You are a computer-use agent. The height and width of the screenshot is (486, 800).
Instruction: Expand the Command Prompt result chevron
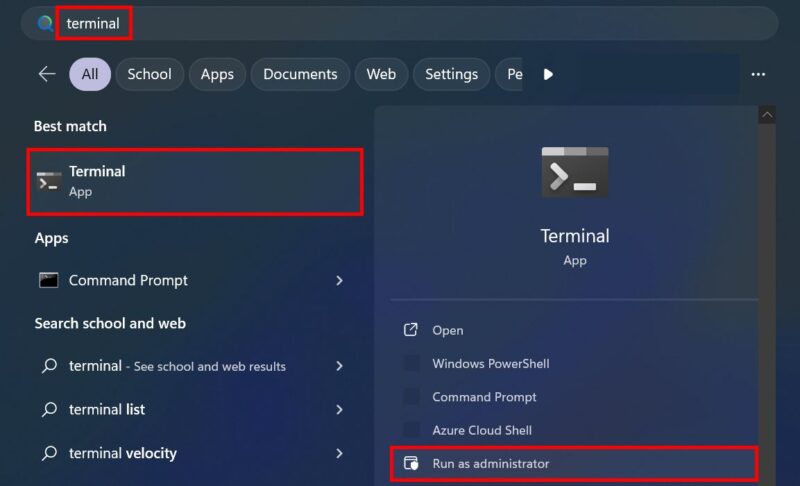pyautogui.click(x=339, y=280)
